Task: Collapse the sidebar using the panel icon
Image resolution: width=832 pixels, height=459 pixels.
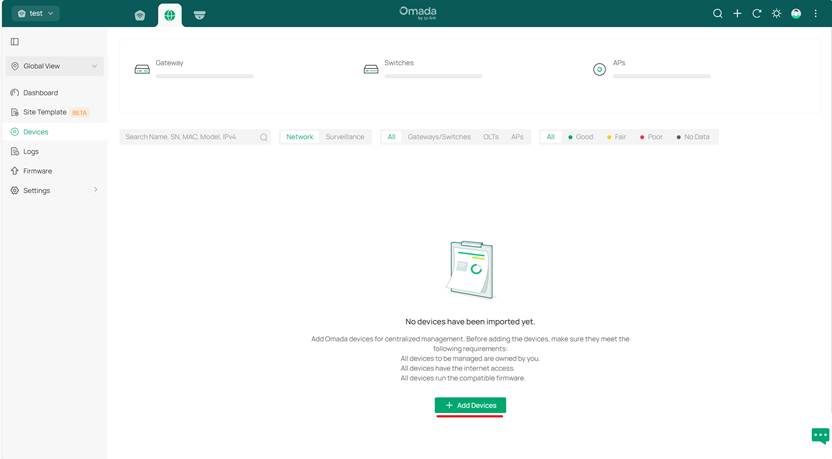Action: pos(15,42)
